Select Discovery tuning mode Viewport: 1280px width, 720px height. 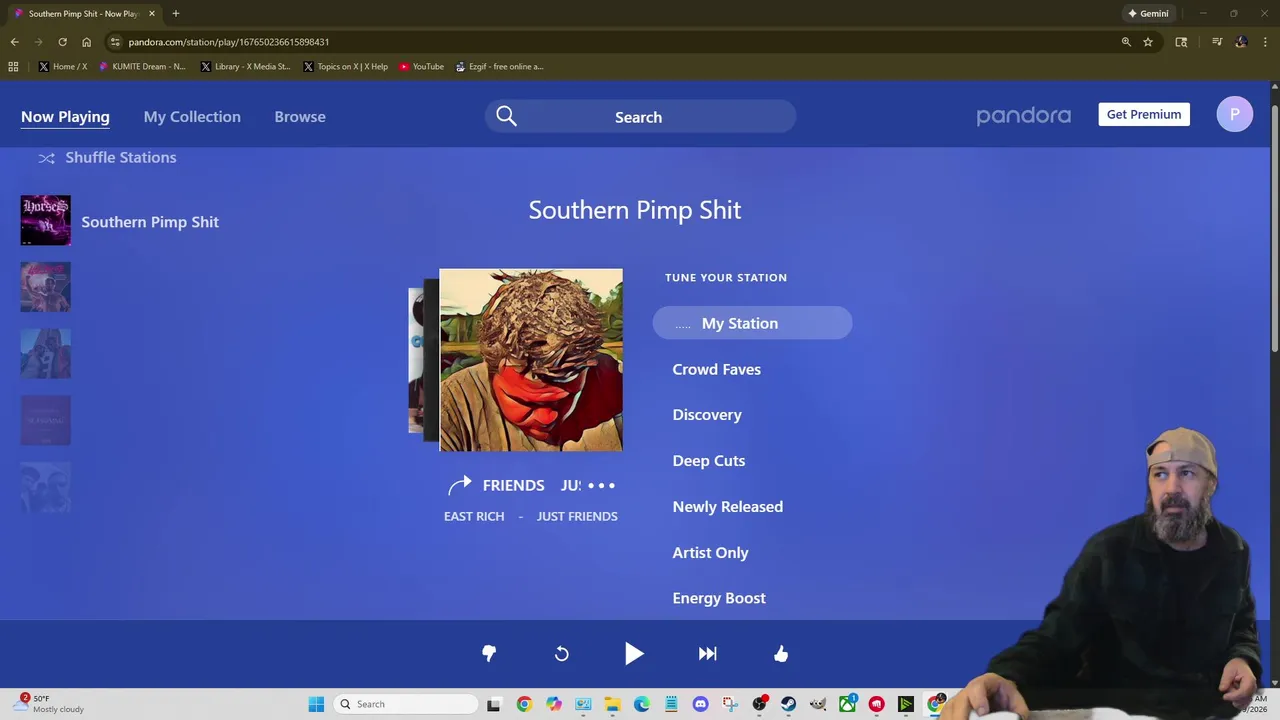(x=707, y=415)
